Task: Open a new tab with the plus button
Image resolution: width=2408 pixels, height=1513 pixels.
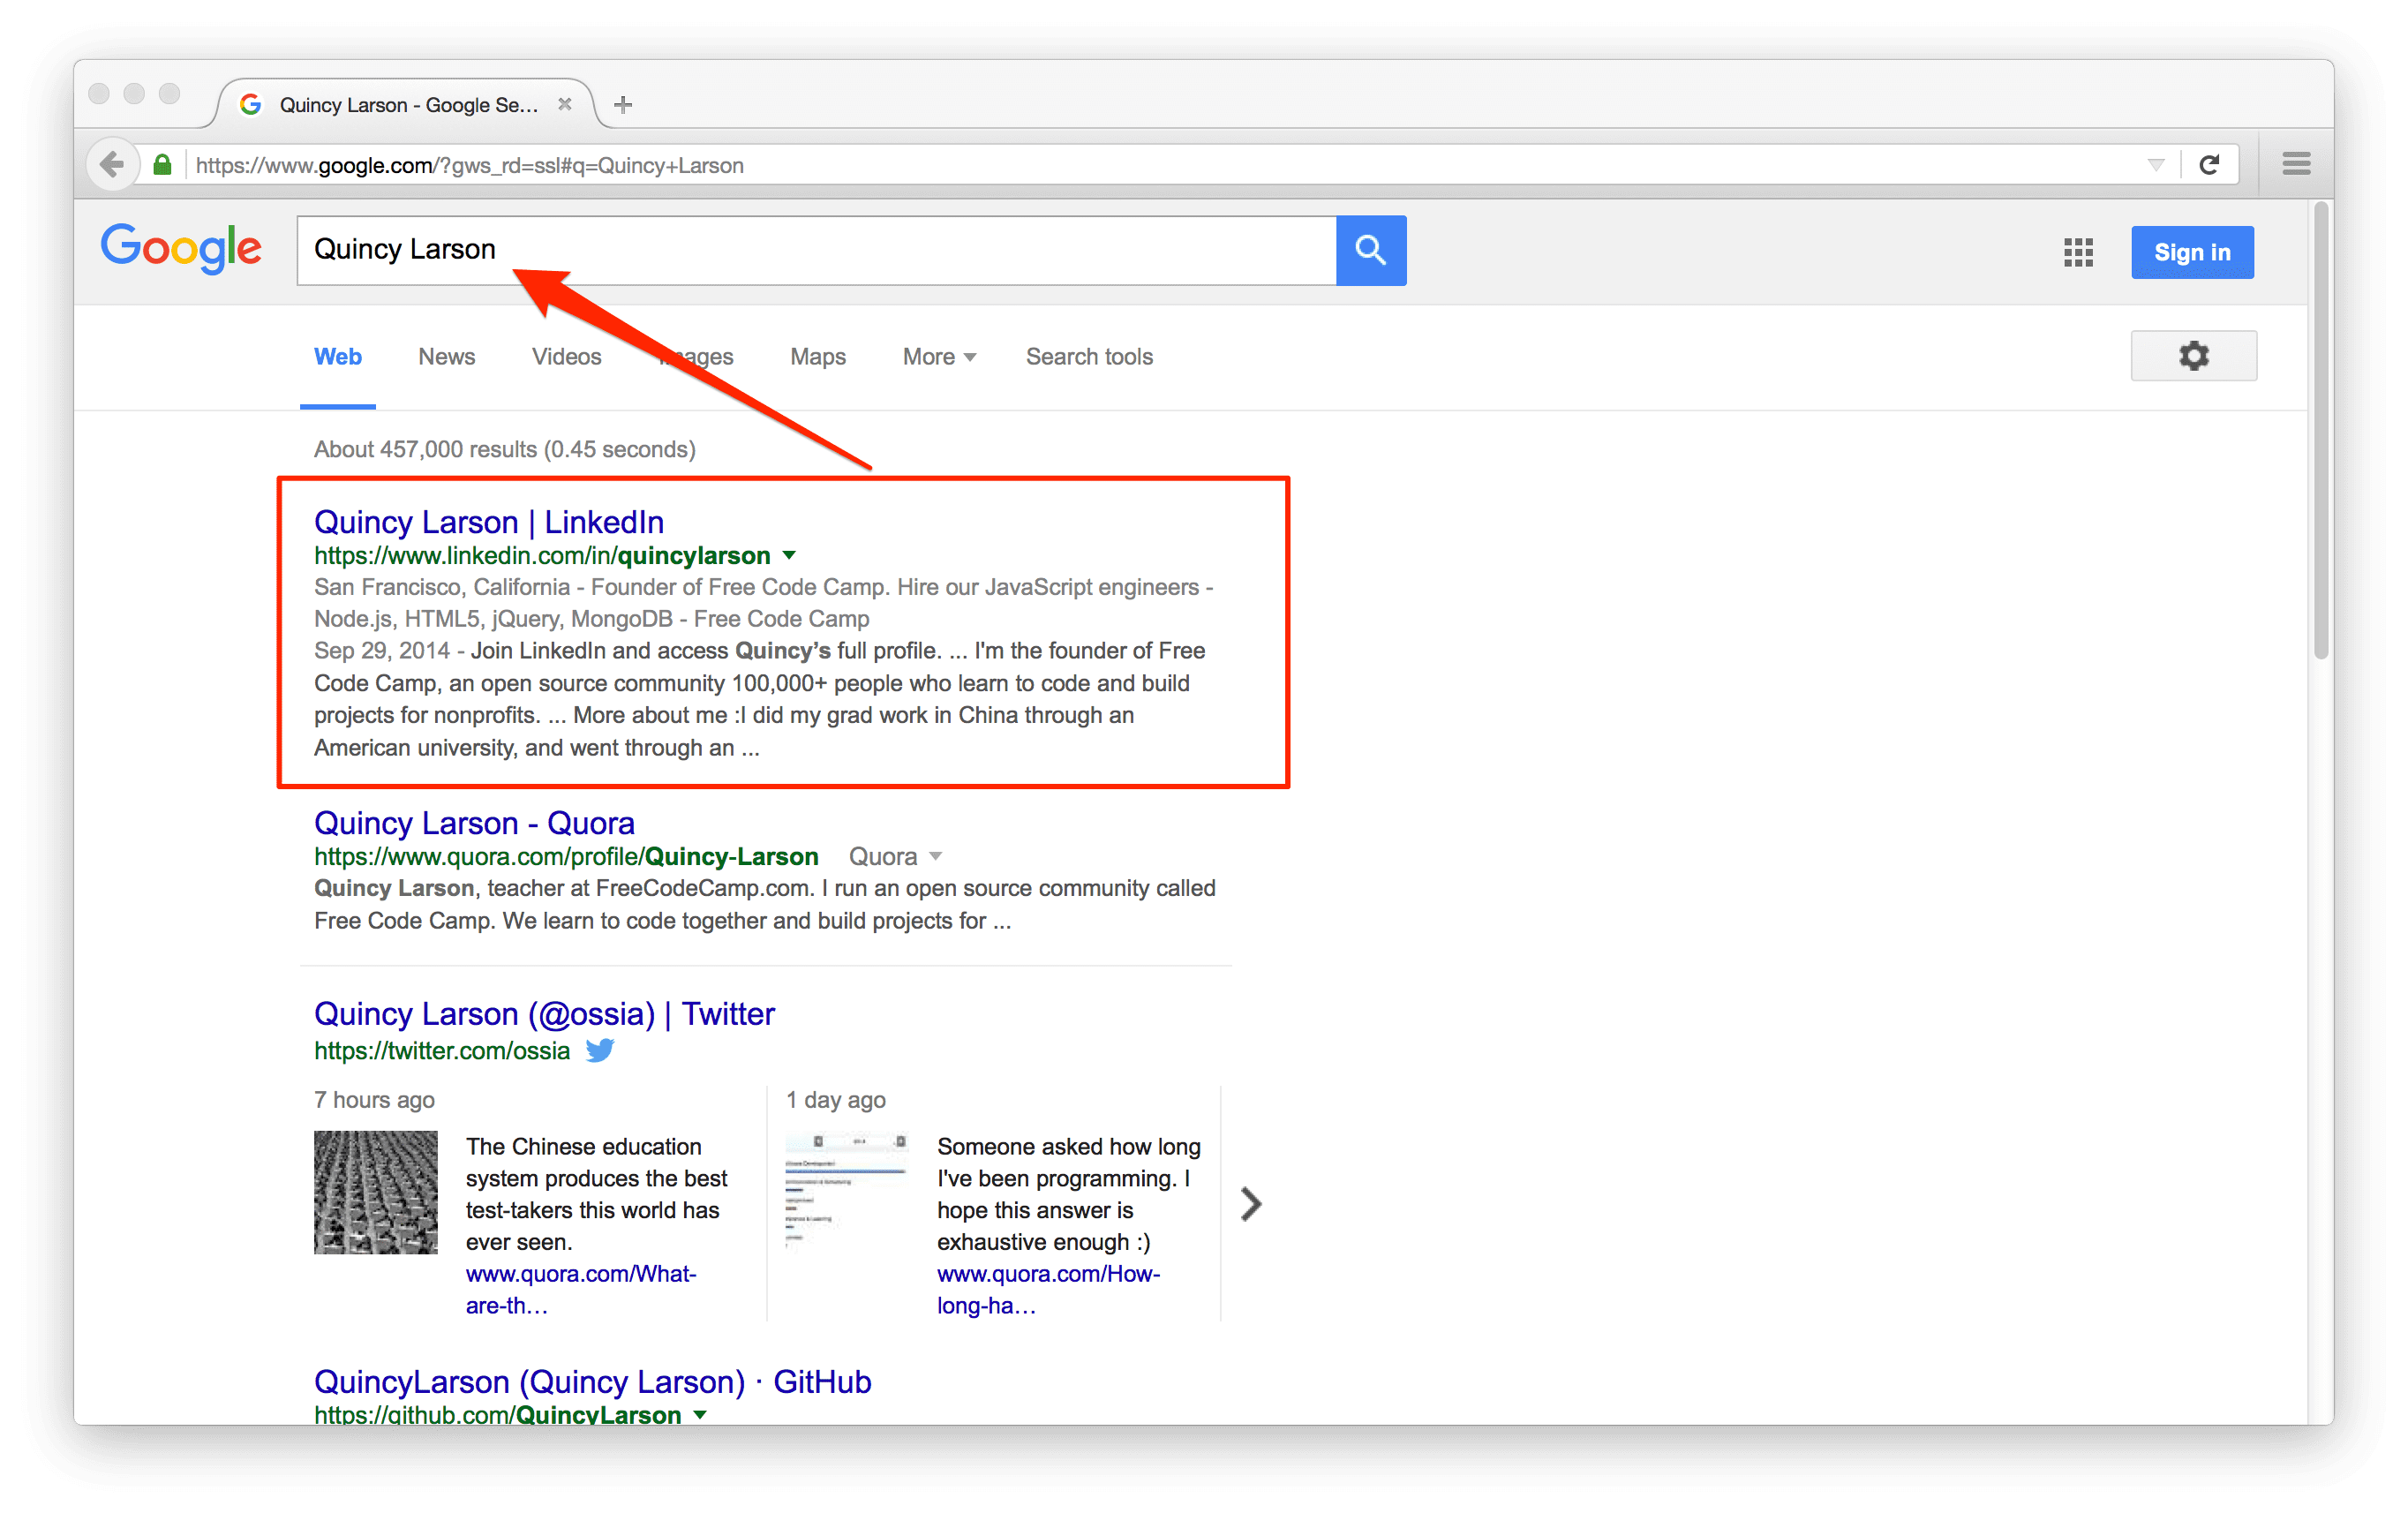Action: click(623, 104)
